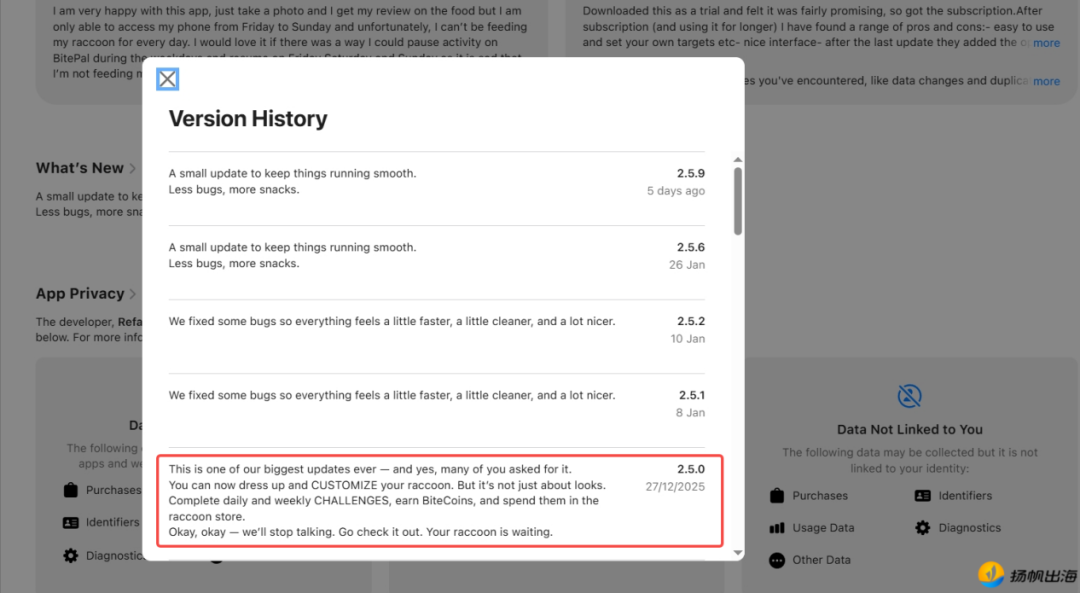Click the Version History scrollbar down arrow
The width and height of the screenshot is (1080, 593).
click(x=738, y=552)
